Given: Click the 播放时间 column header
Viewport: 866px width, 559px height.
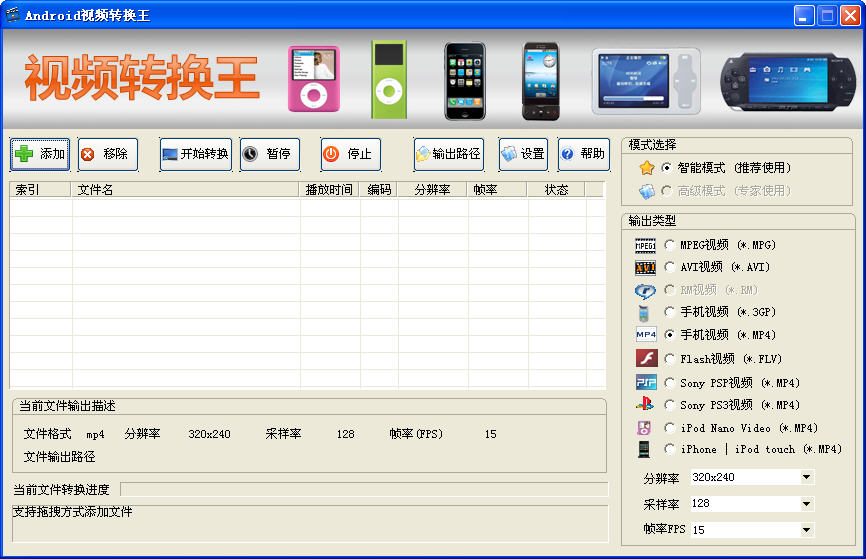Looking at the screenshot, I should [x=329, y=190].
